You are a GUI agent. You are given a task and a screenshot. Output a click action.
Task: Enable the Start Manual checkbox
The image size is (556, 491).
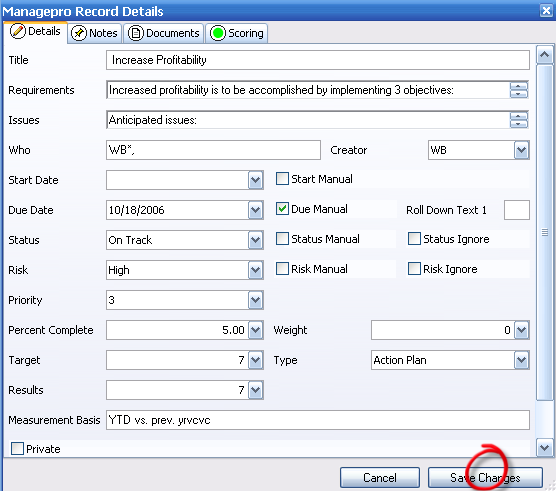pos(282,179)
